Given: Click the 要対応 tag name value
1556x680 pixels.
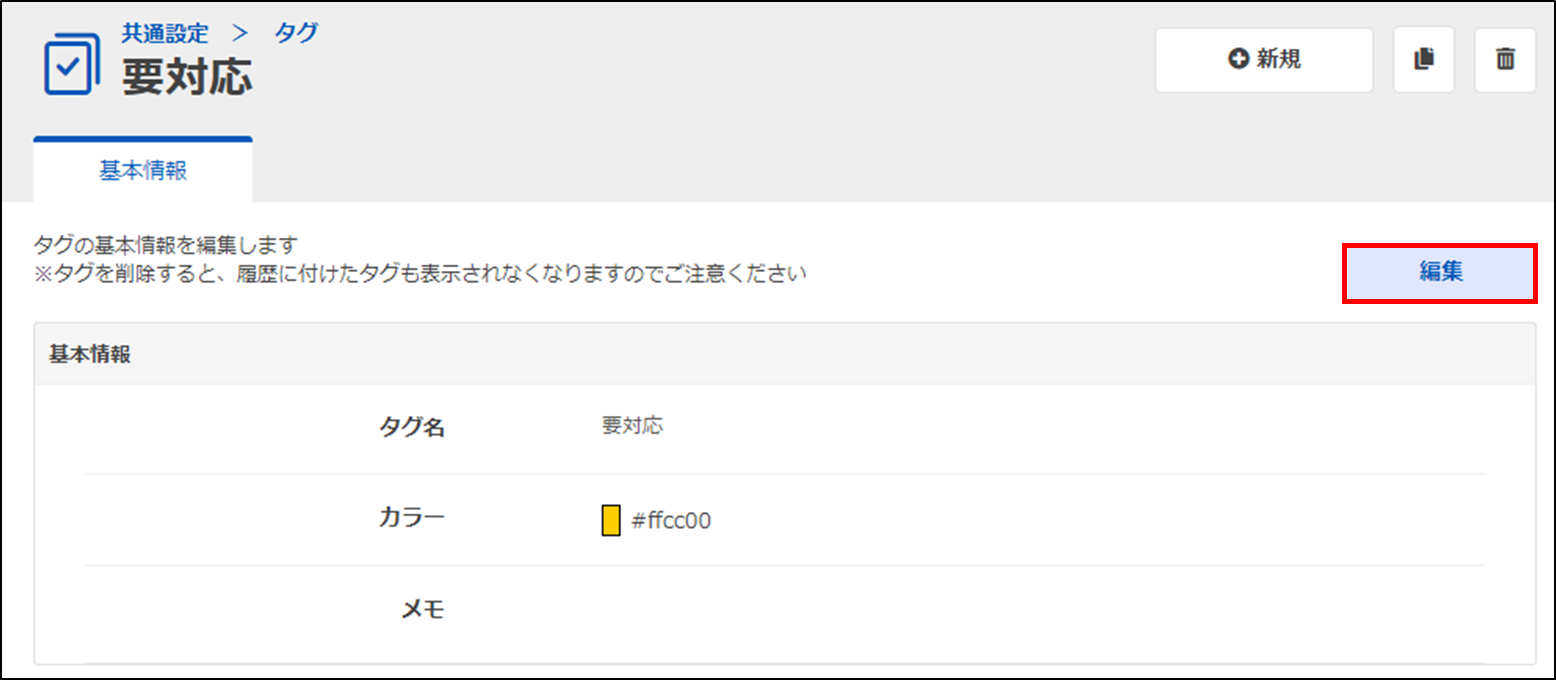Looking at the screenshot, I should 632,426.
